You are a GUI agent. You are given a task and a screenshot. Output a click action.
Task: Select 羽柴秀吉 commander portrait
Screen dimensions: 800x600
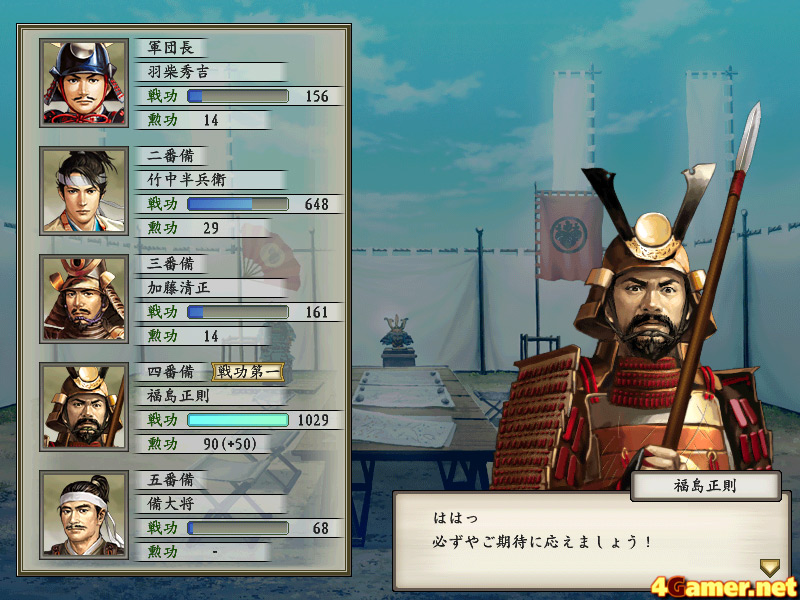point(84,83)
